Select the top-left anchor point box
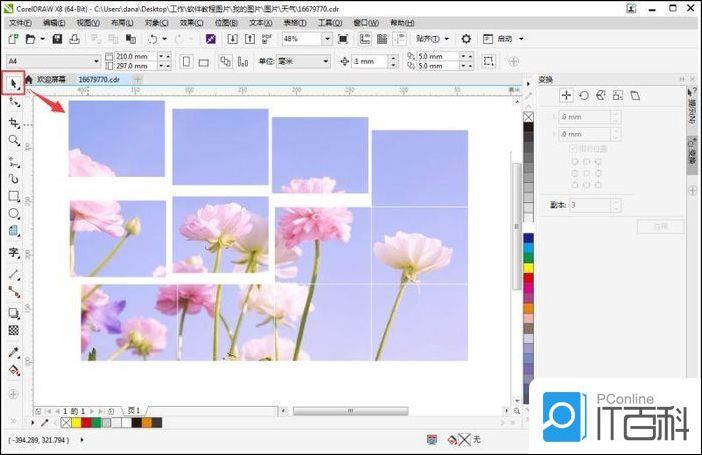Image resolution: width=702 pixels, height=455 pixels. (574, 160)
